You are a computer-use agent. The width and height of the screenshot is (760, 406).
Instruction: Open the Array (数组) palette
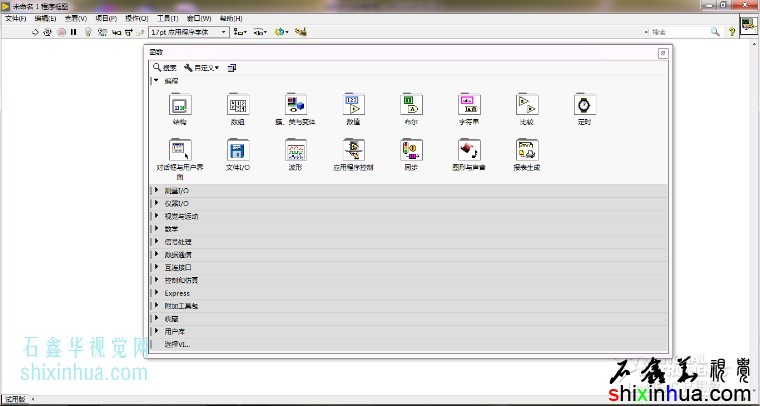(x=237, y=104)
